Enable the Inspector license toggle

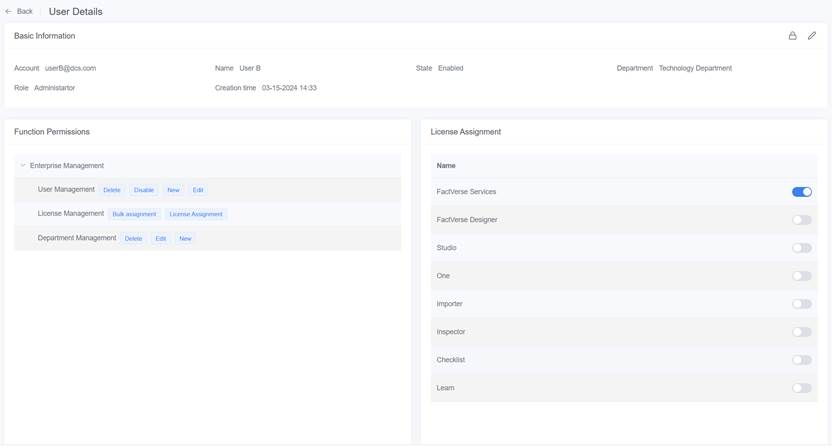pyautogui.click(x=801, y=332)
